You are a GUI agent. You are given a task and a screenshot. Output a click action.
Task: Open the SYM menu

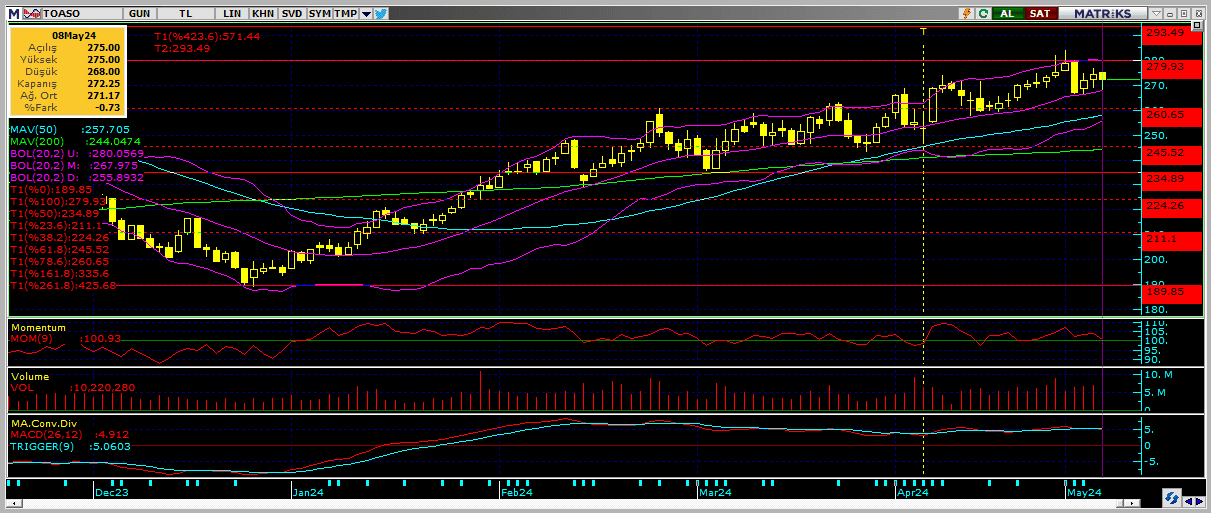pyautogui.click(x=319, y=13)
